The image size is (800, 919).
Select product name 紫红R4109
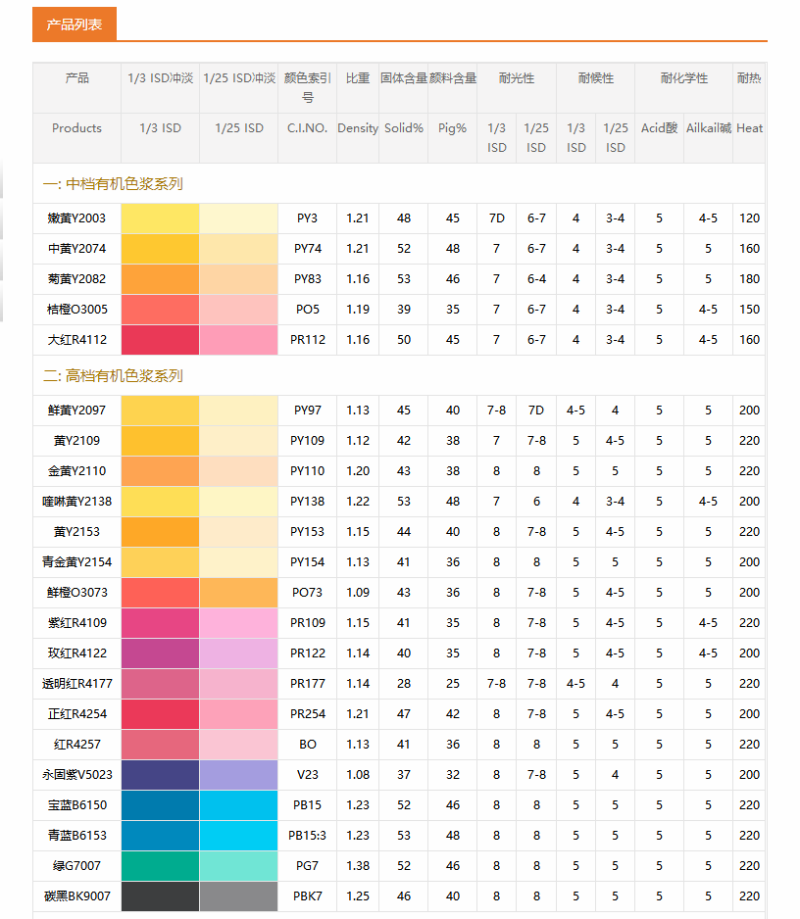77,623
